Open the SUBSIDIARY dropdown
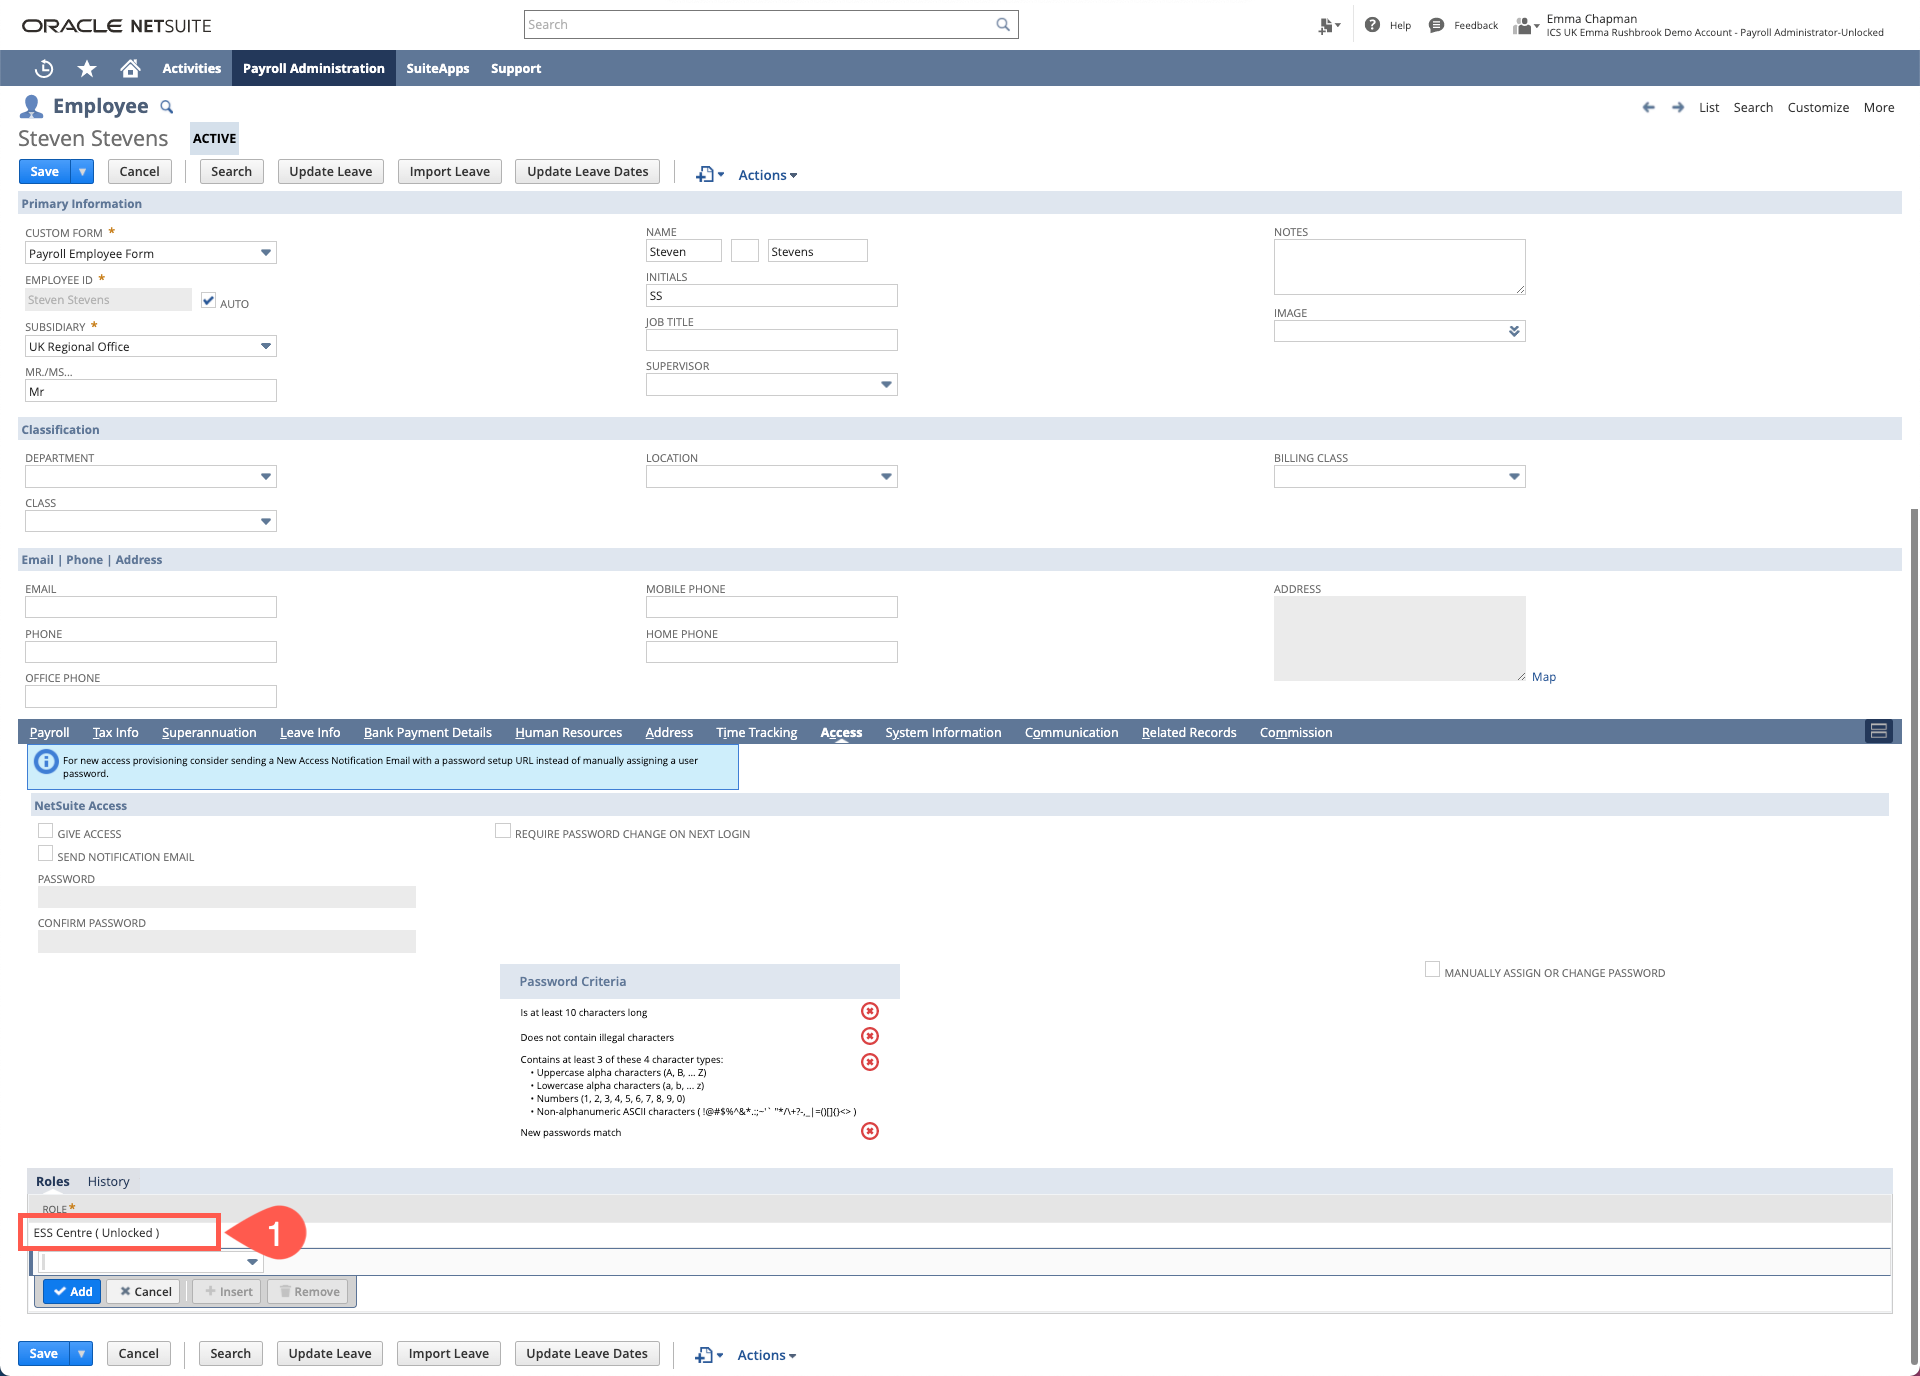1920x1376 pixels. click(x=266, y=346)
